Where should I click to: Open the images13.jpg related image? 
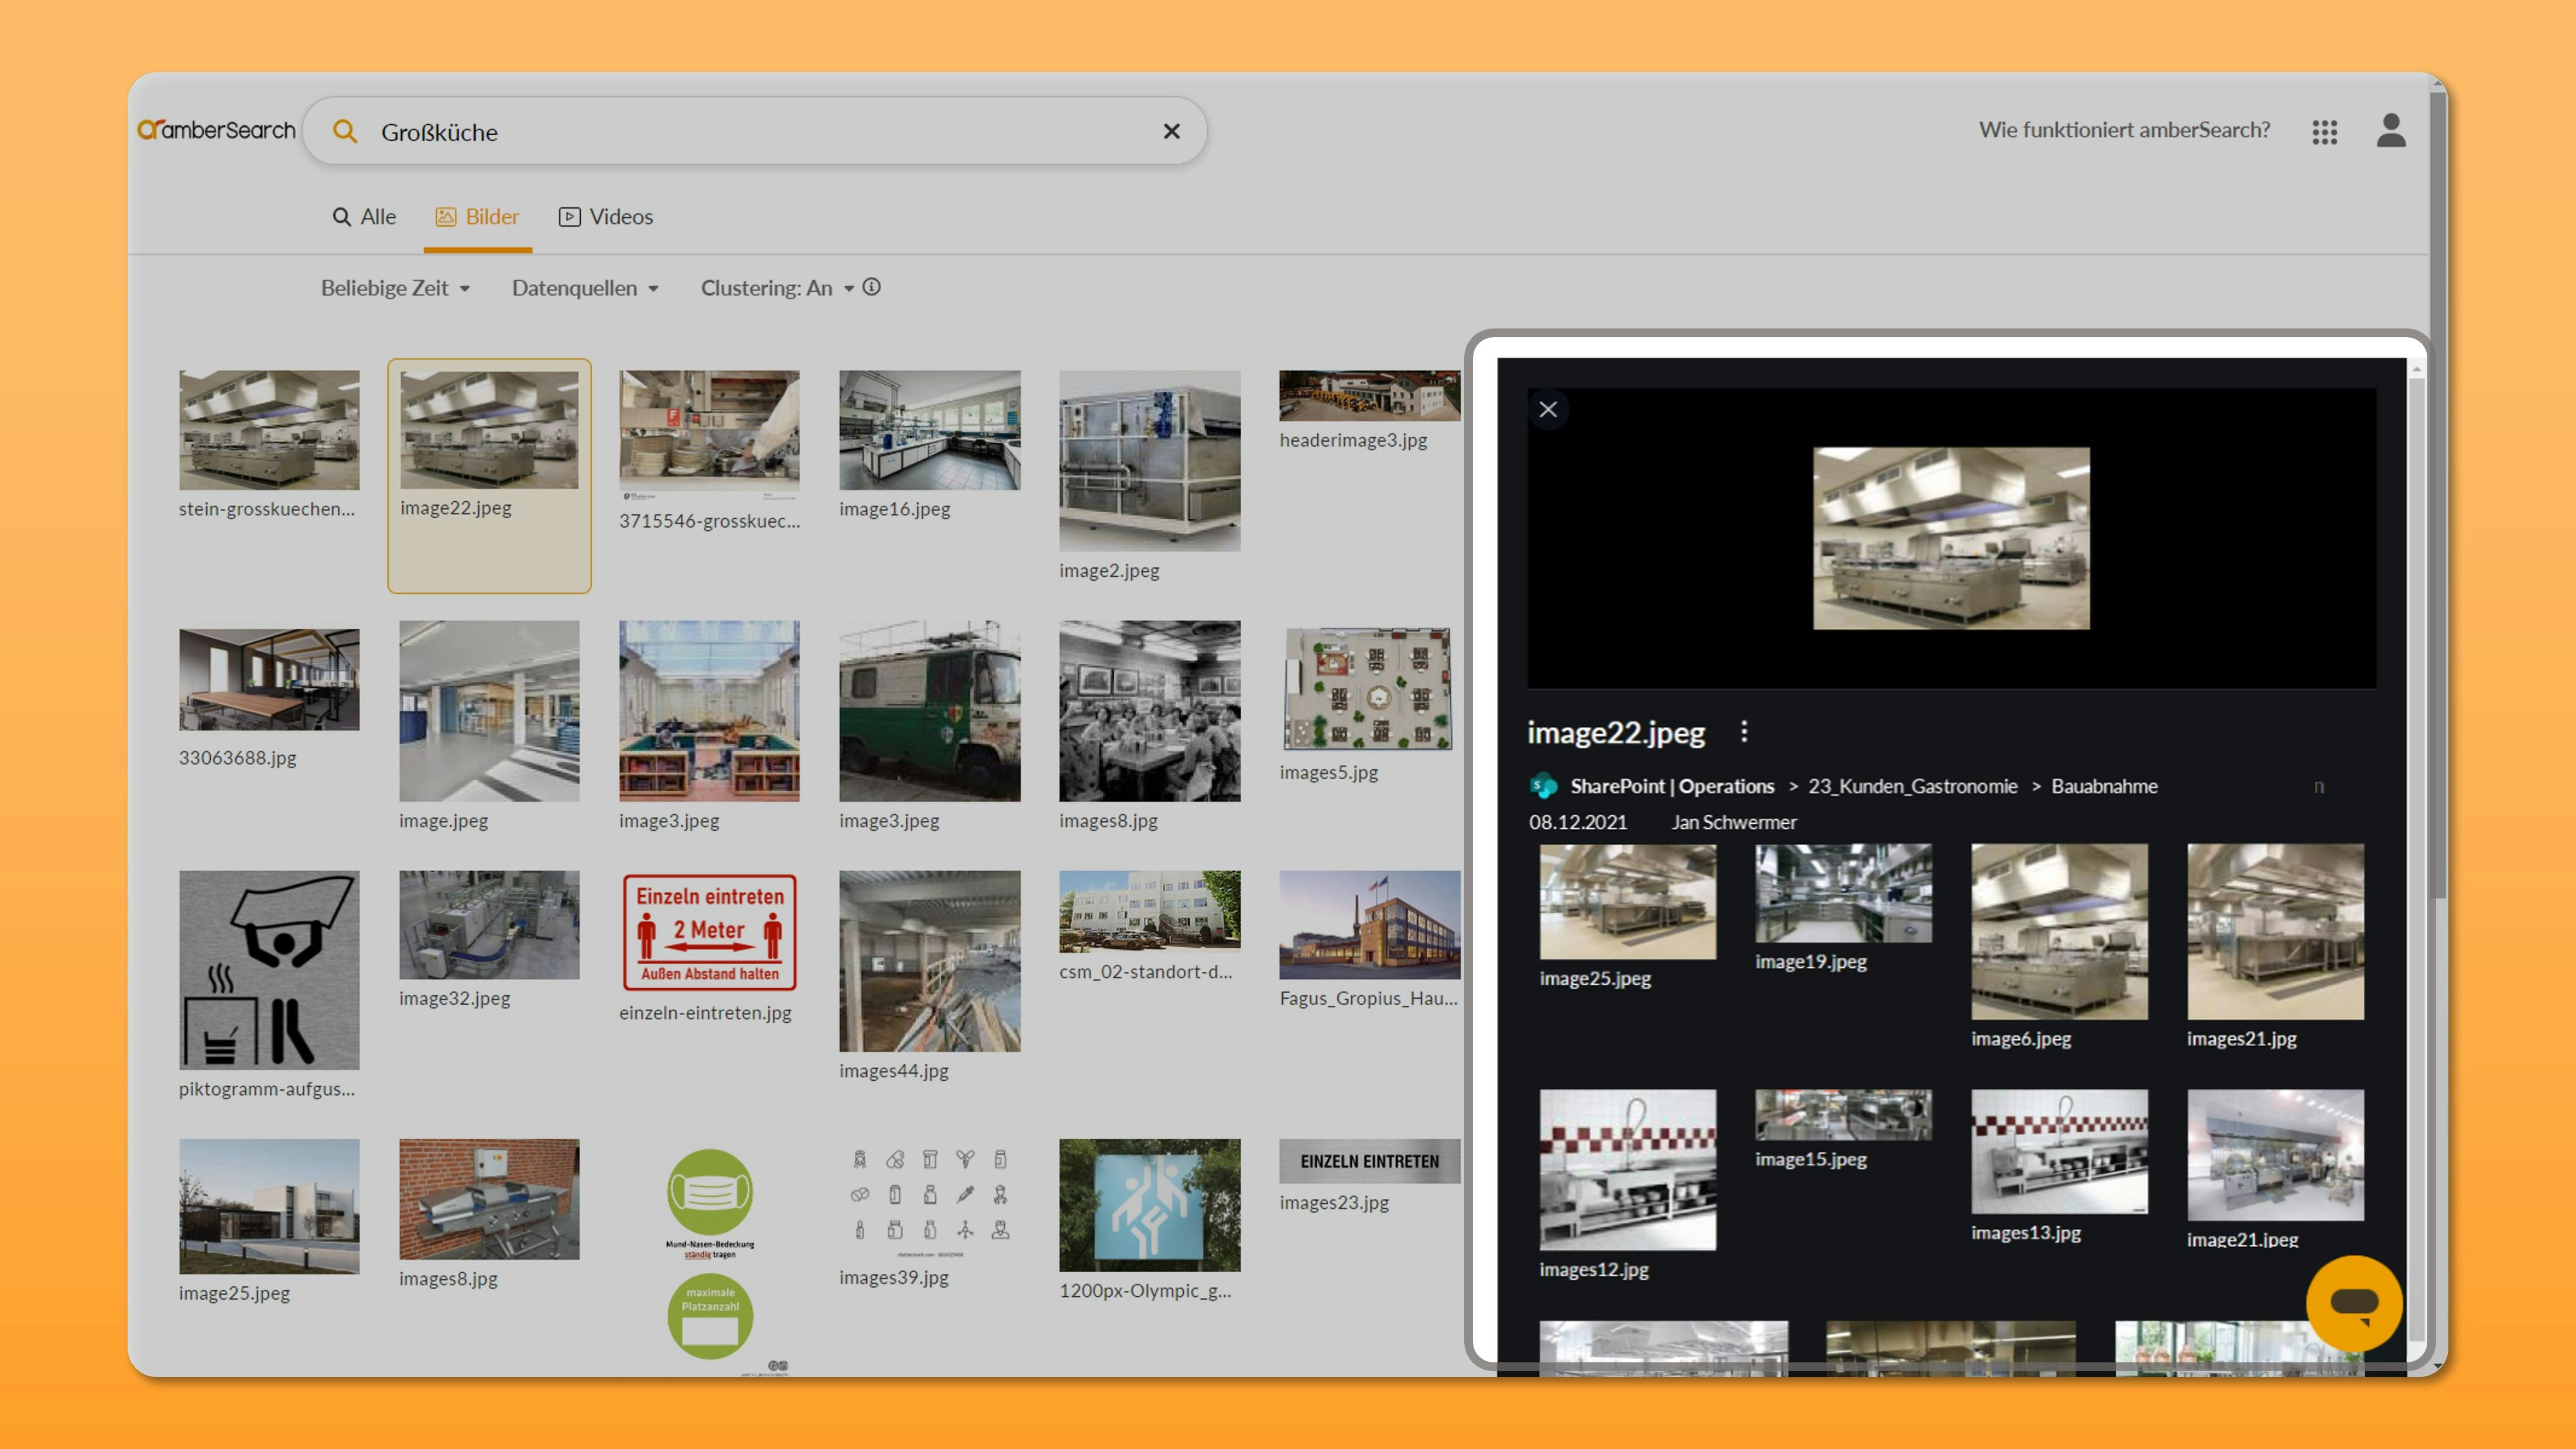click(2060, 1152)
